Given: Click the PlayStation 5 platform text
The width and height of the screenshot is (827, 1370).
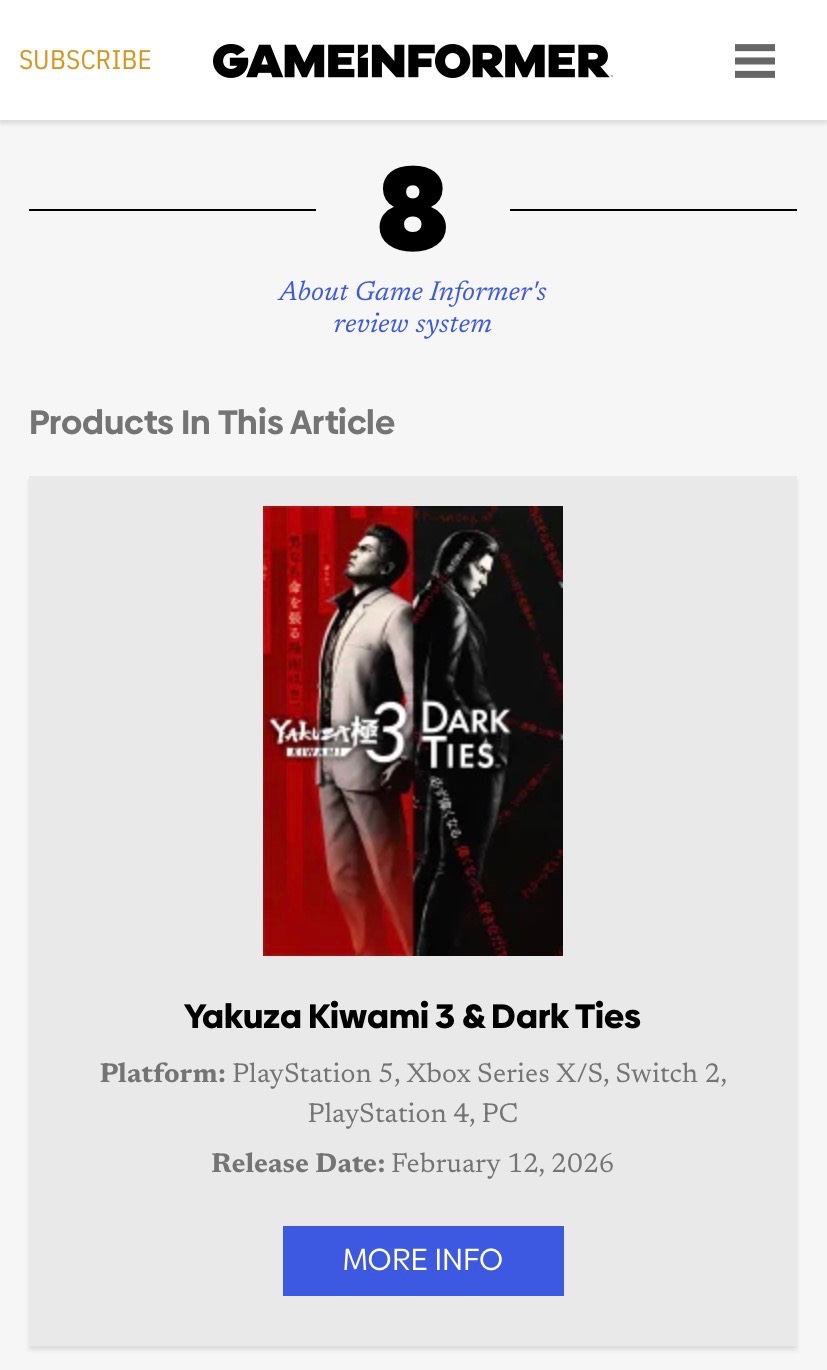Looking at the screenshot, I should 314,1075.
